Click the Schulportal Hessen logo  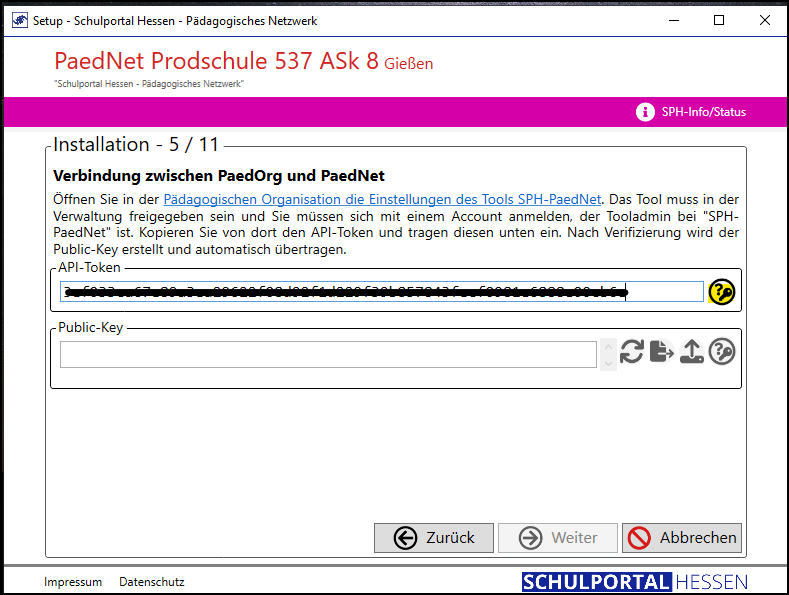635,582
